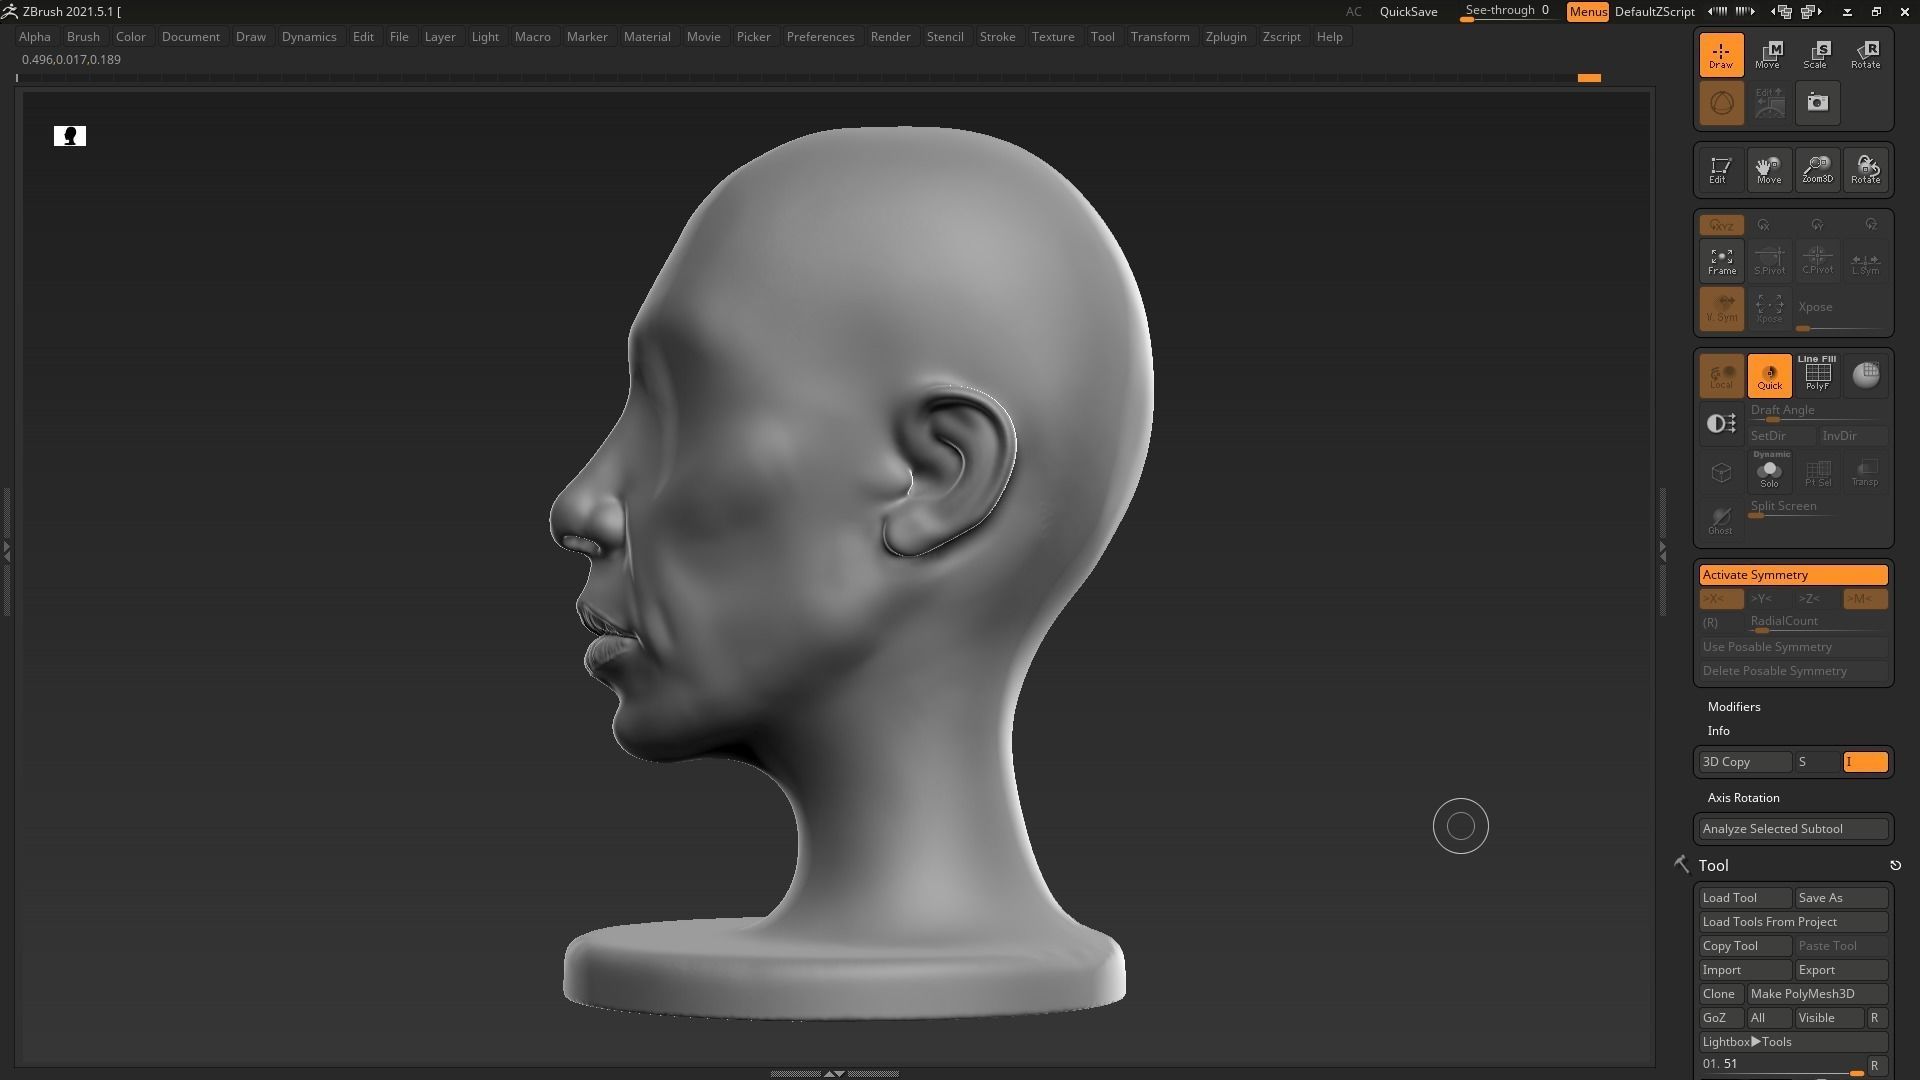This screenshot has height=1080, width=1920.
Task: Toggle V.Sym view symmetry
Action: (x=1721, y=309)
